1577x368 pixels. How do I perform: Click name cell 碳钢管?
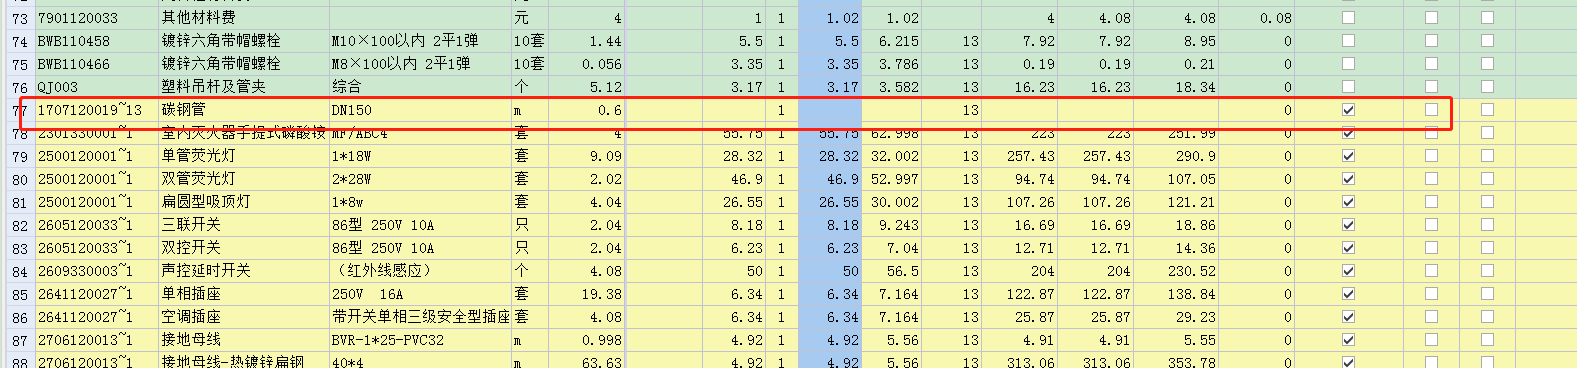(243, 110)
